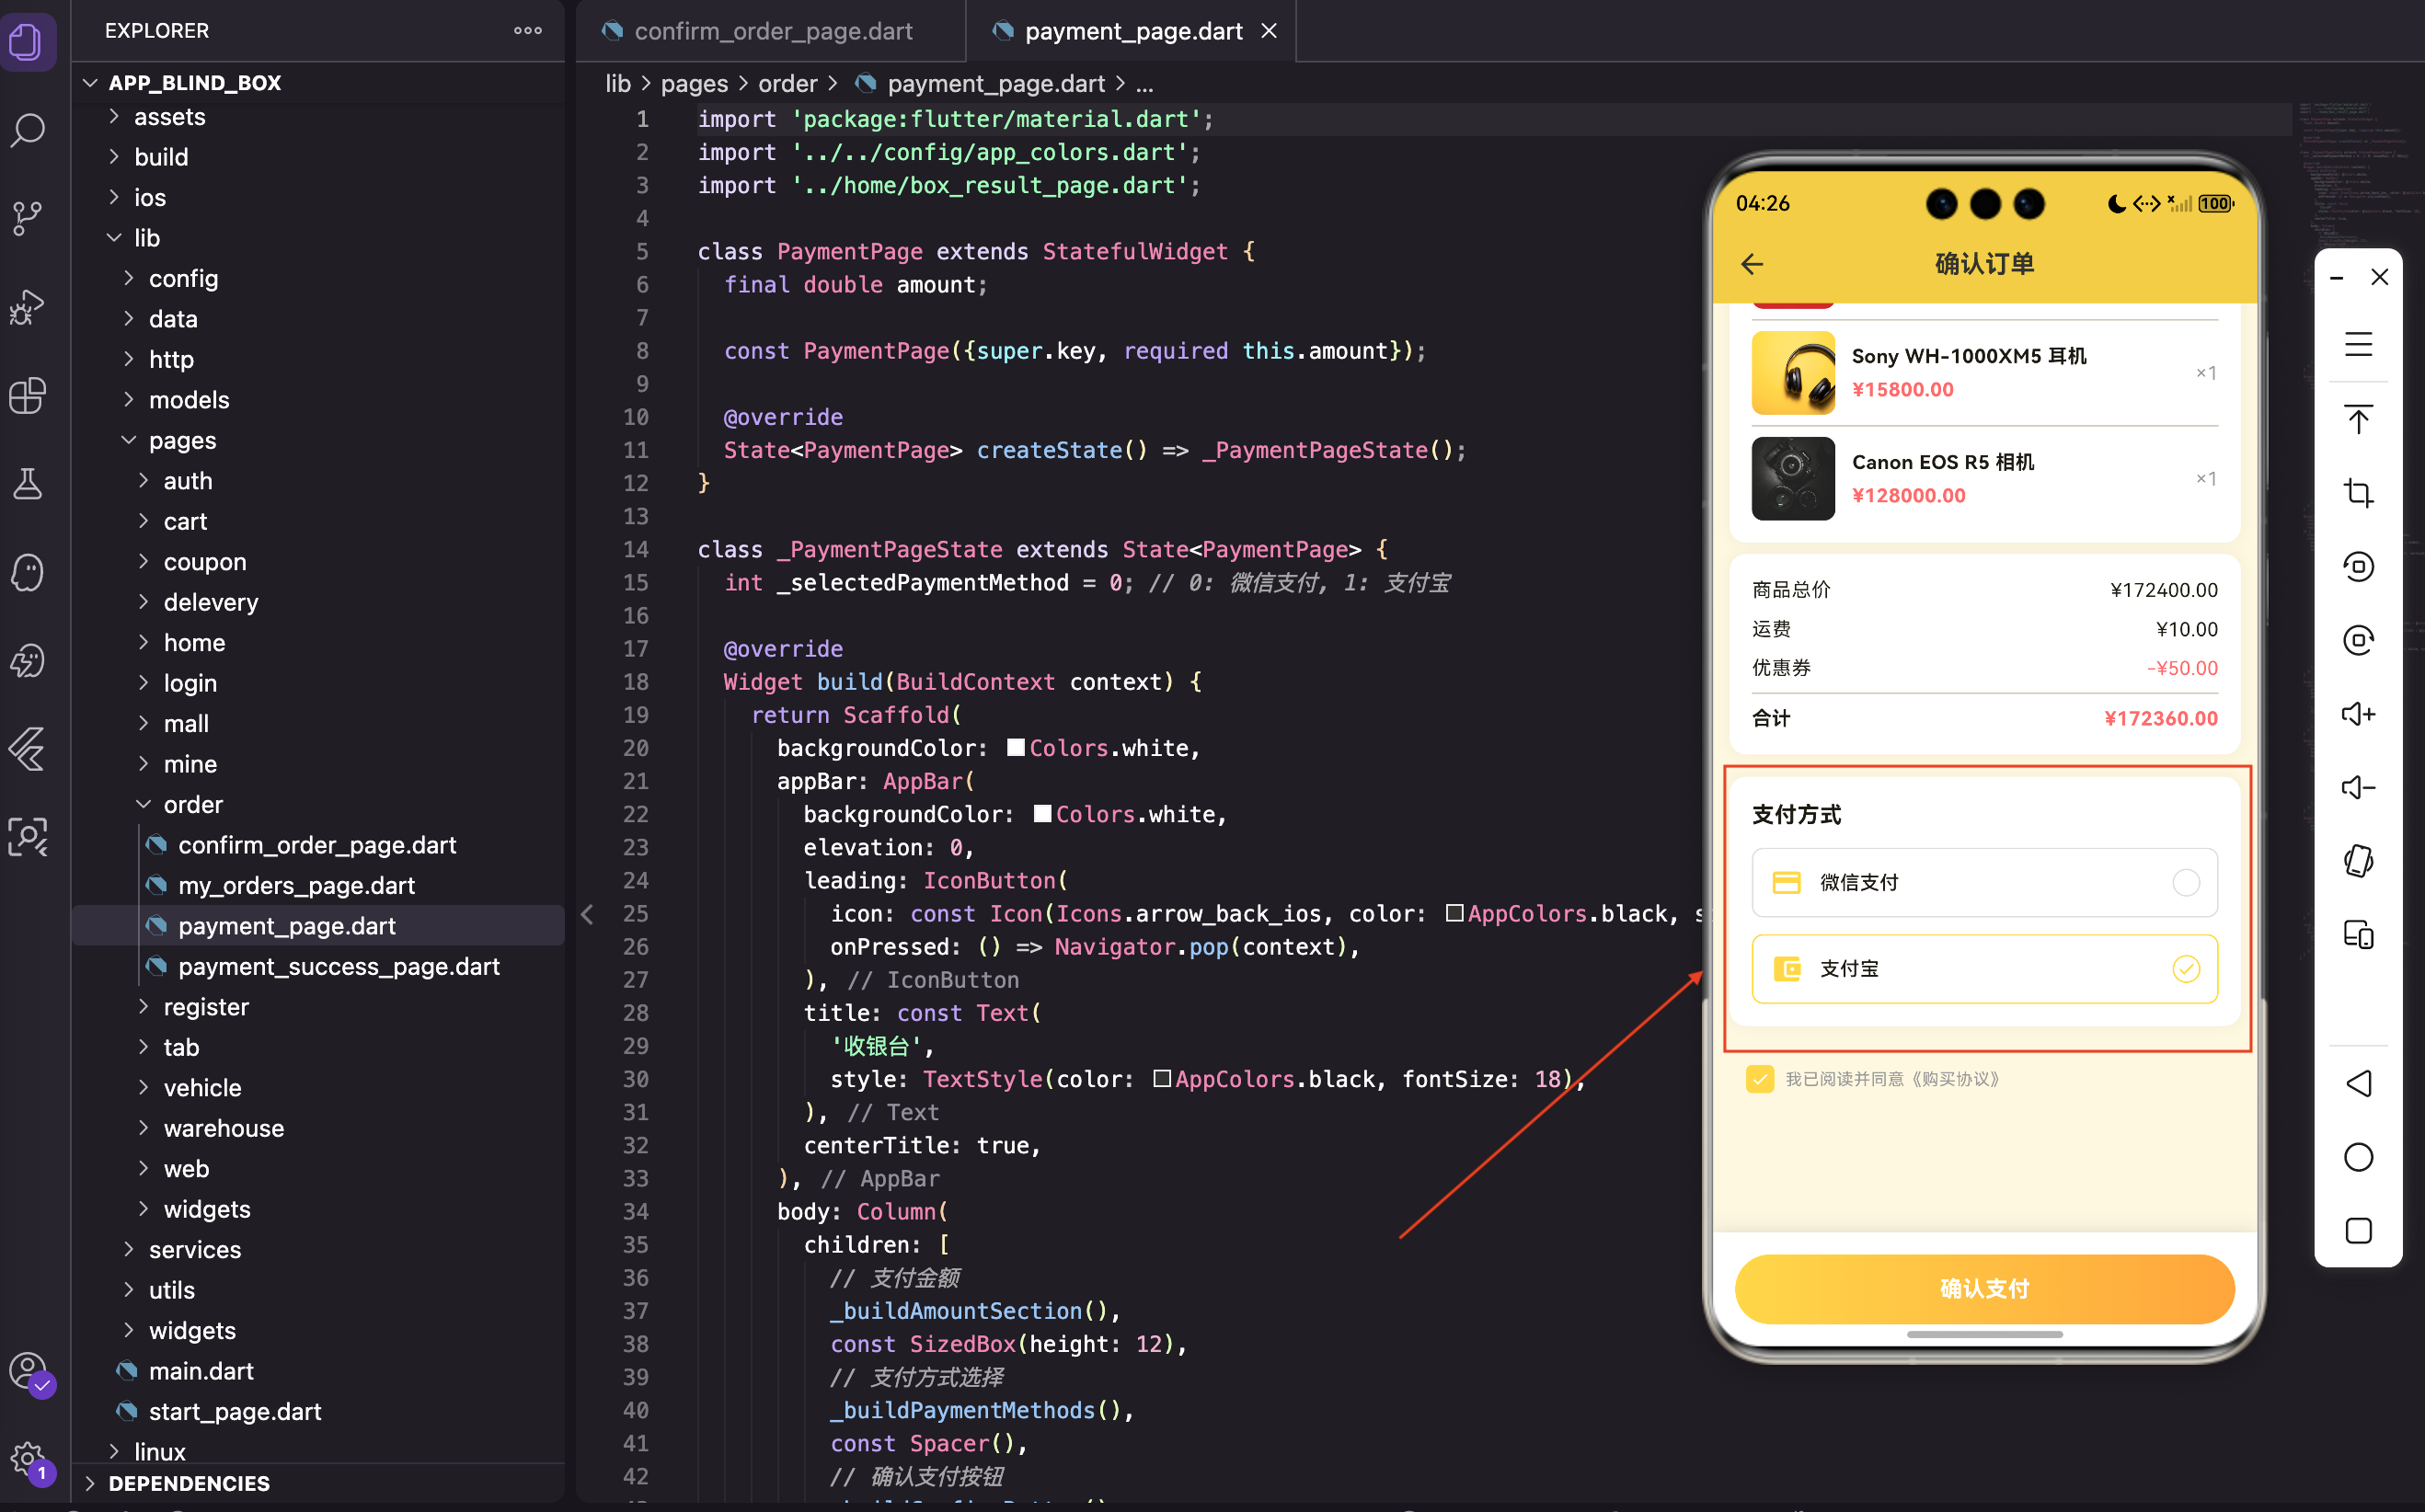Select the 支付宝 payment radio option
This screenshot has width=2425, height=1512.
click(2186, 968)
